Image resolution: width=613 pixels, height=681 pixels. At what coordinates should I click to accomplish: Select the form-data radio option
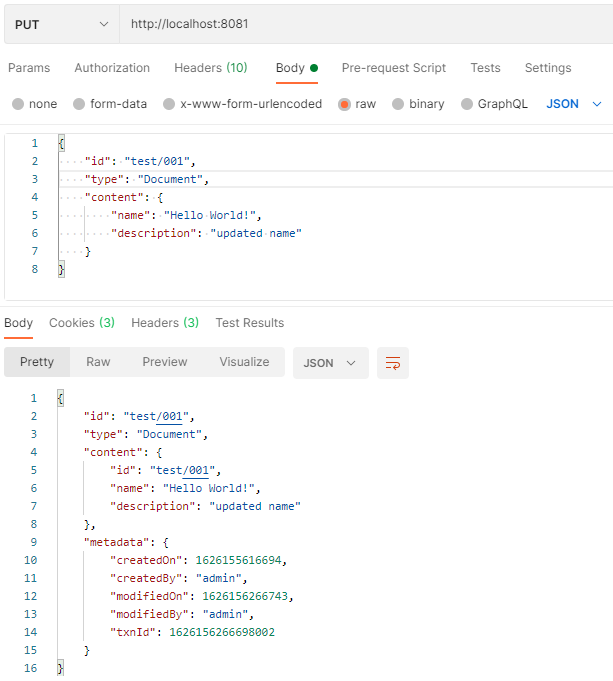coord(79,104)
